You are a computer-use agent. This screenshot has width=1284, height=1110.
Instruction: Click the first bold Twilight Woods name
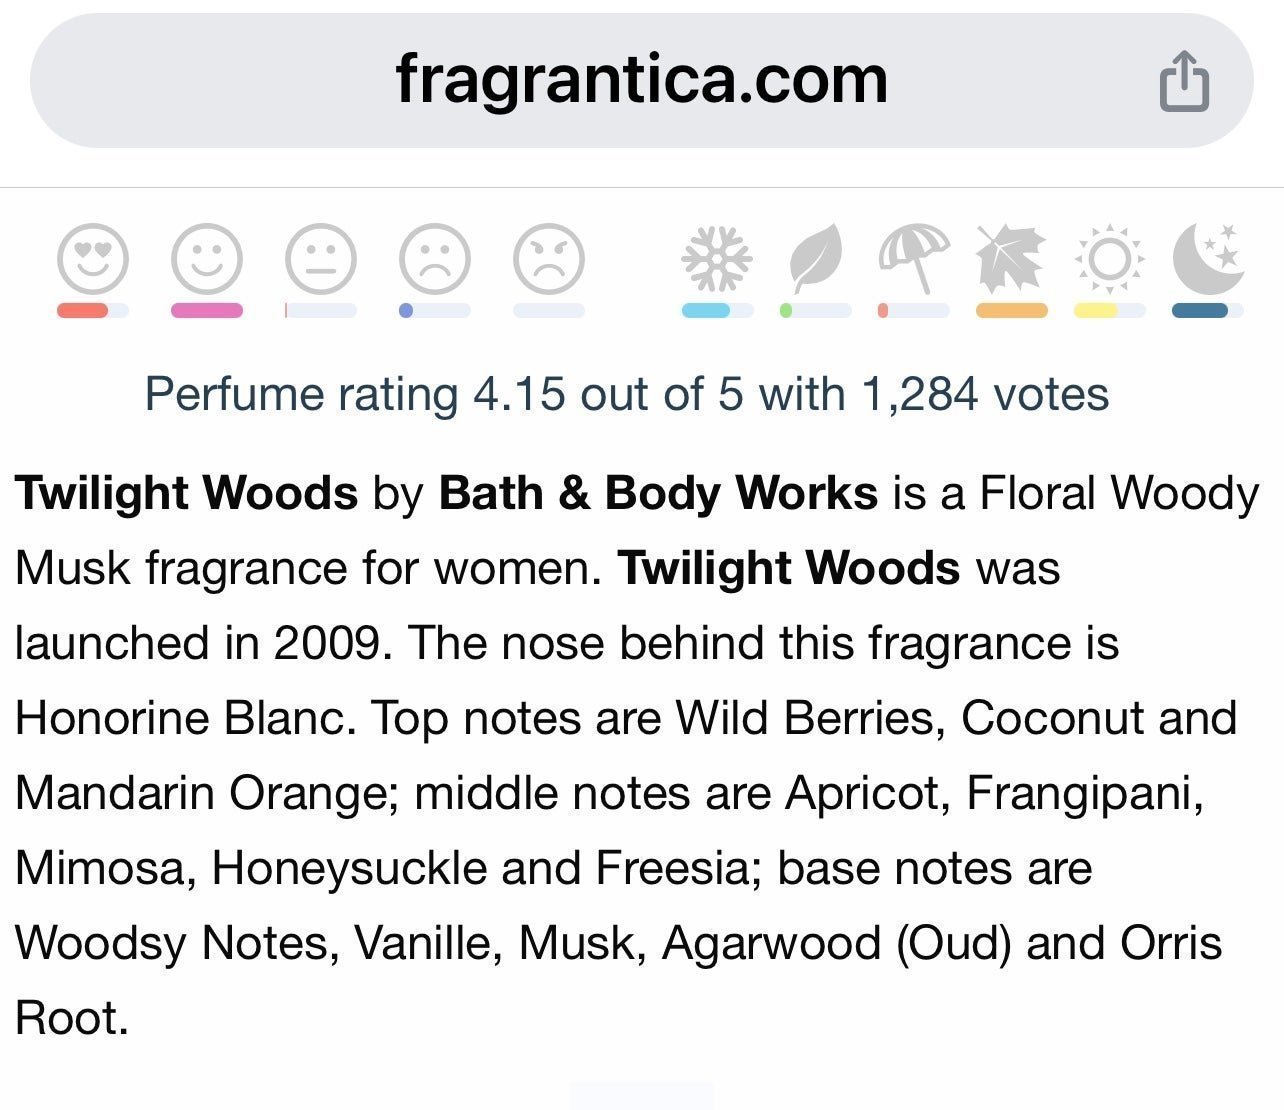coord(186,493)
